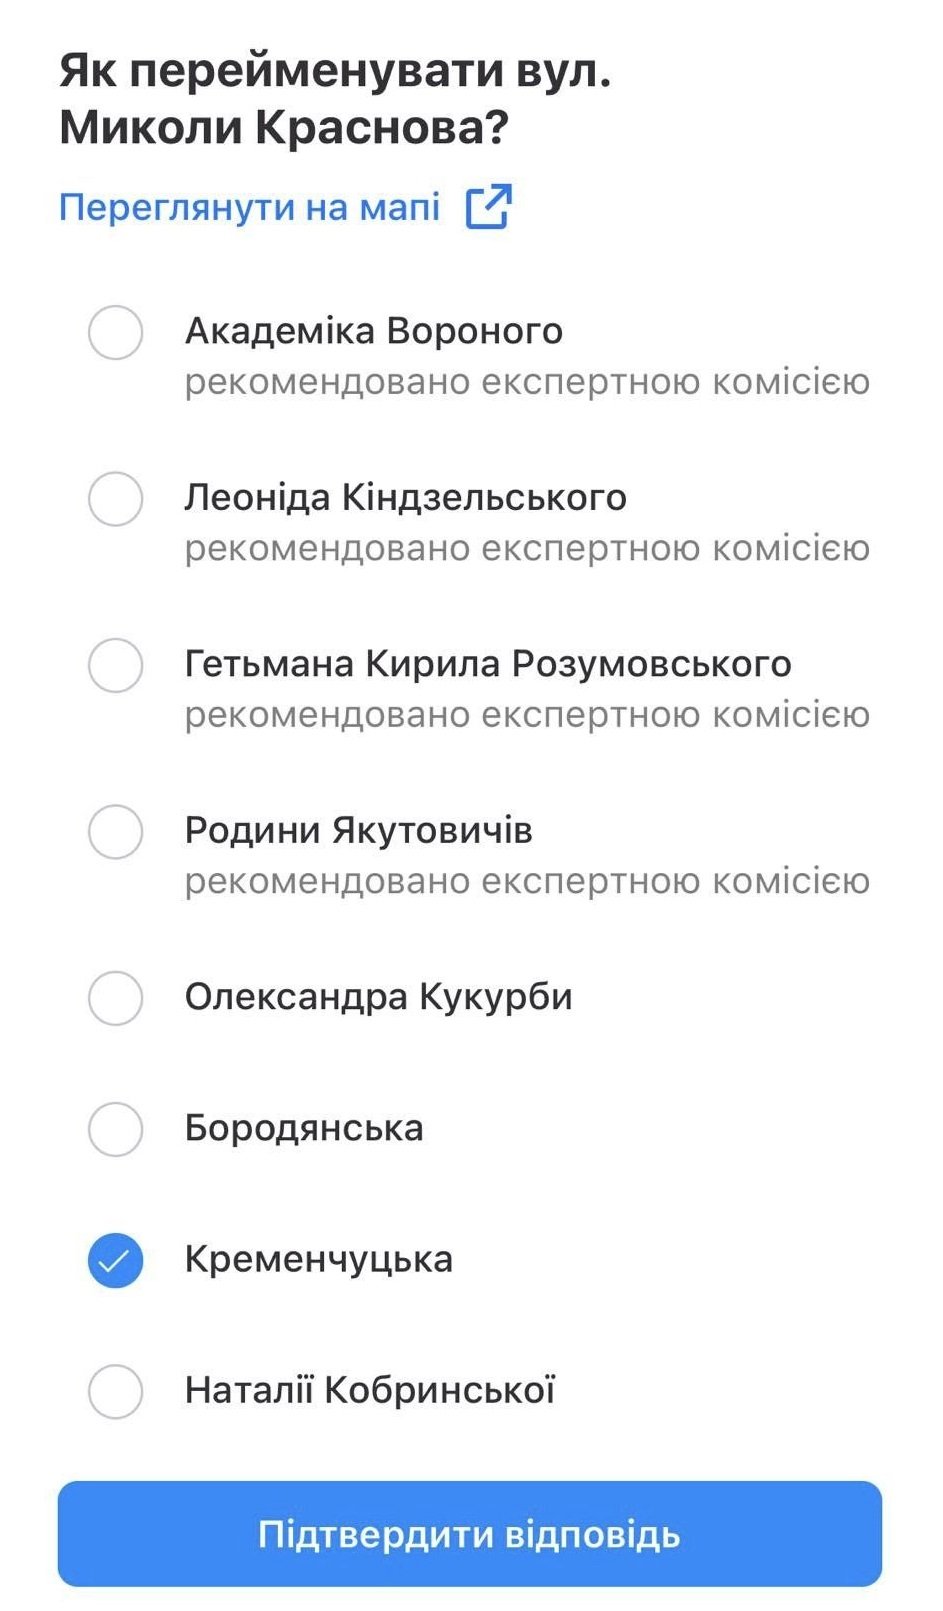Choose the Леоніда Кіндзельського radio button
The height and width of the screenshot is (1611, 943).
pyautogui.click(x=115, y=499)
